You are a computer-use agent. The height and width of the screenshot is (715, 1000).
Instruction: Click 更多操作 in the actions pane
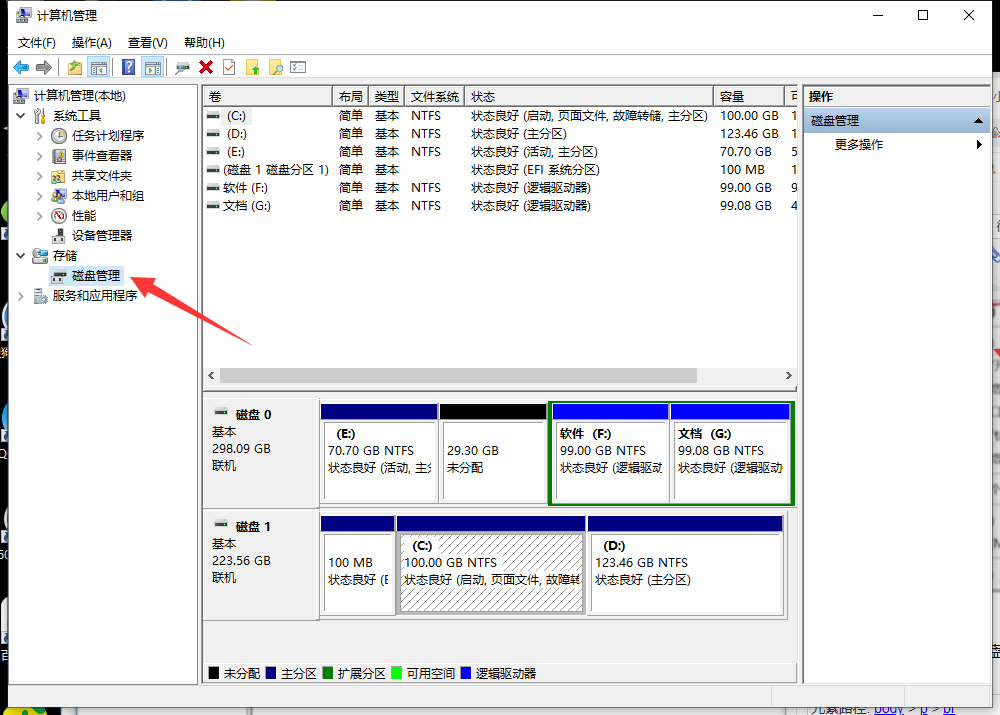[858, 145]
